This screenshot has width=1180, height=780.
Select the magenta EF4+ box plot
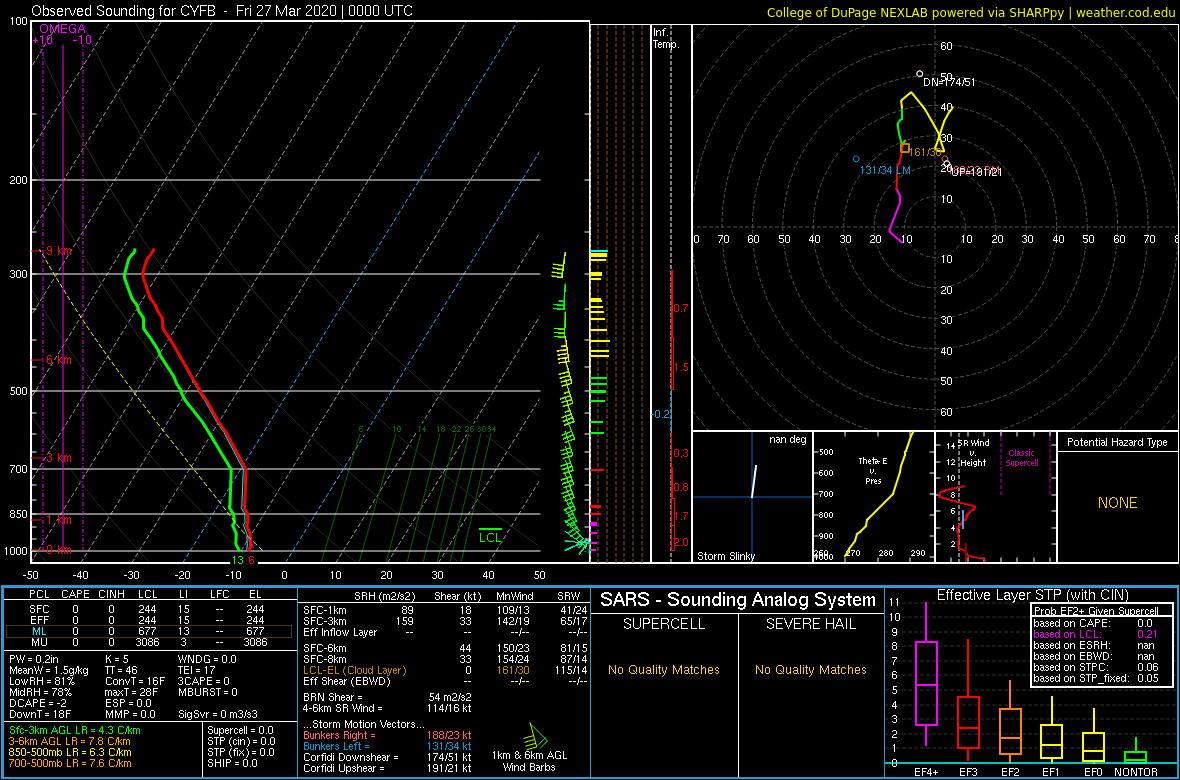click(x=926, y=686)
